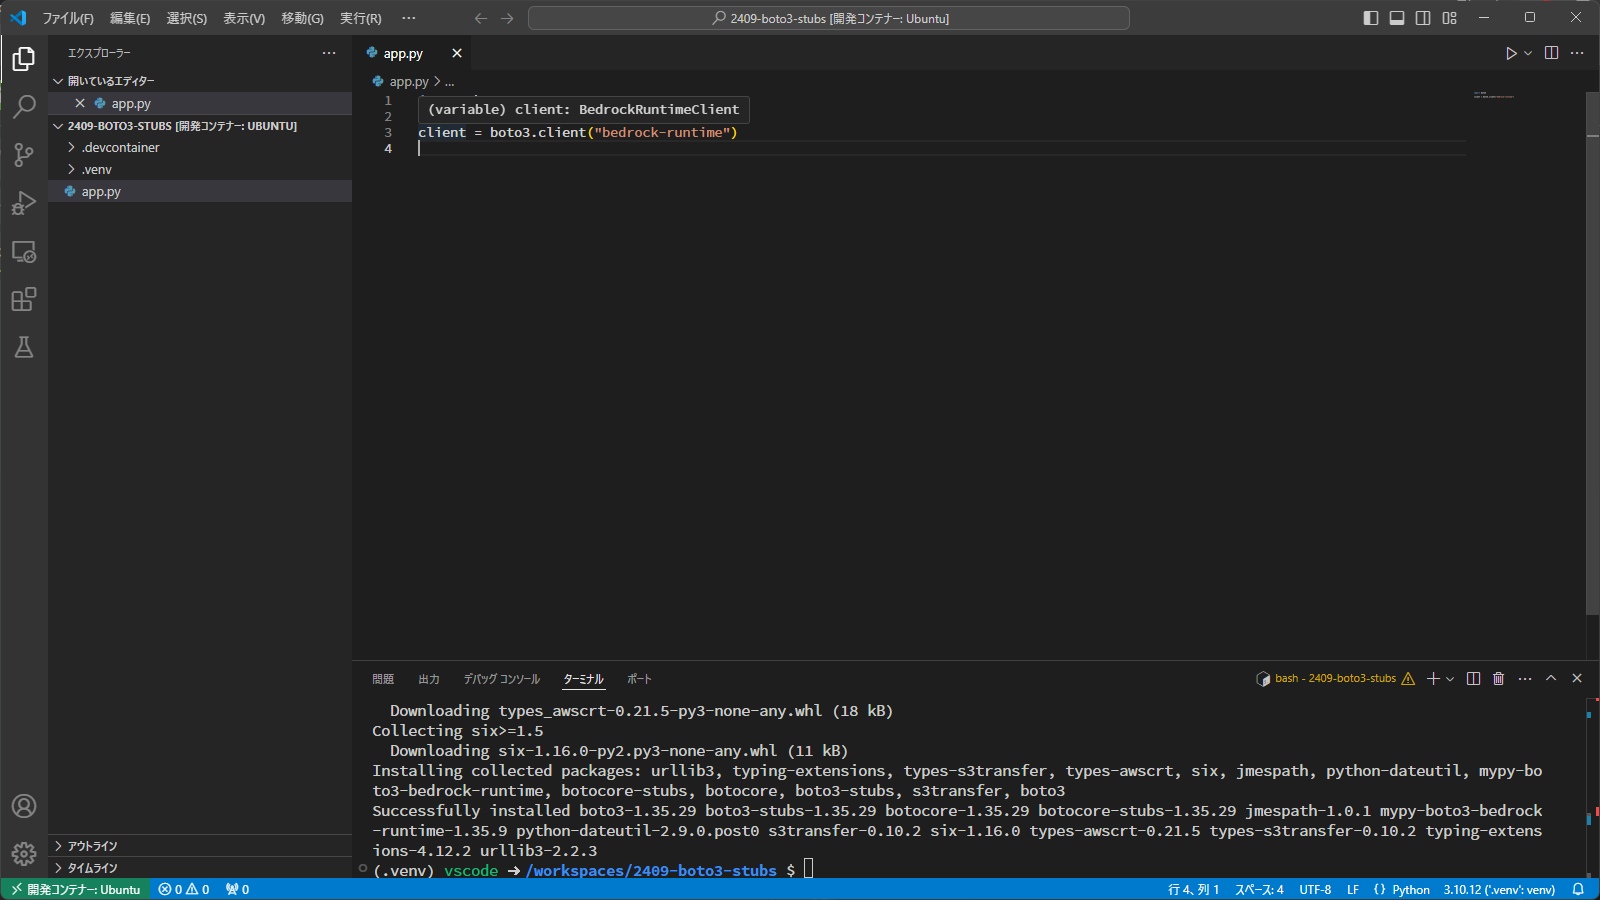The height and width of the screenshot is (900, 1600).
Task: Toggle the secondary side bar layout button
Action: (x=1423, y=18)
